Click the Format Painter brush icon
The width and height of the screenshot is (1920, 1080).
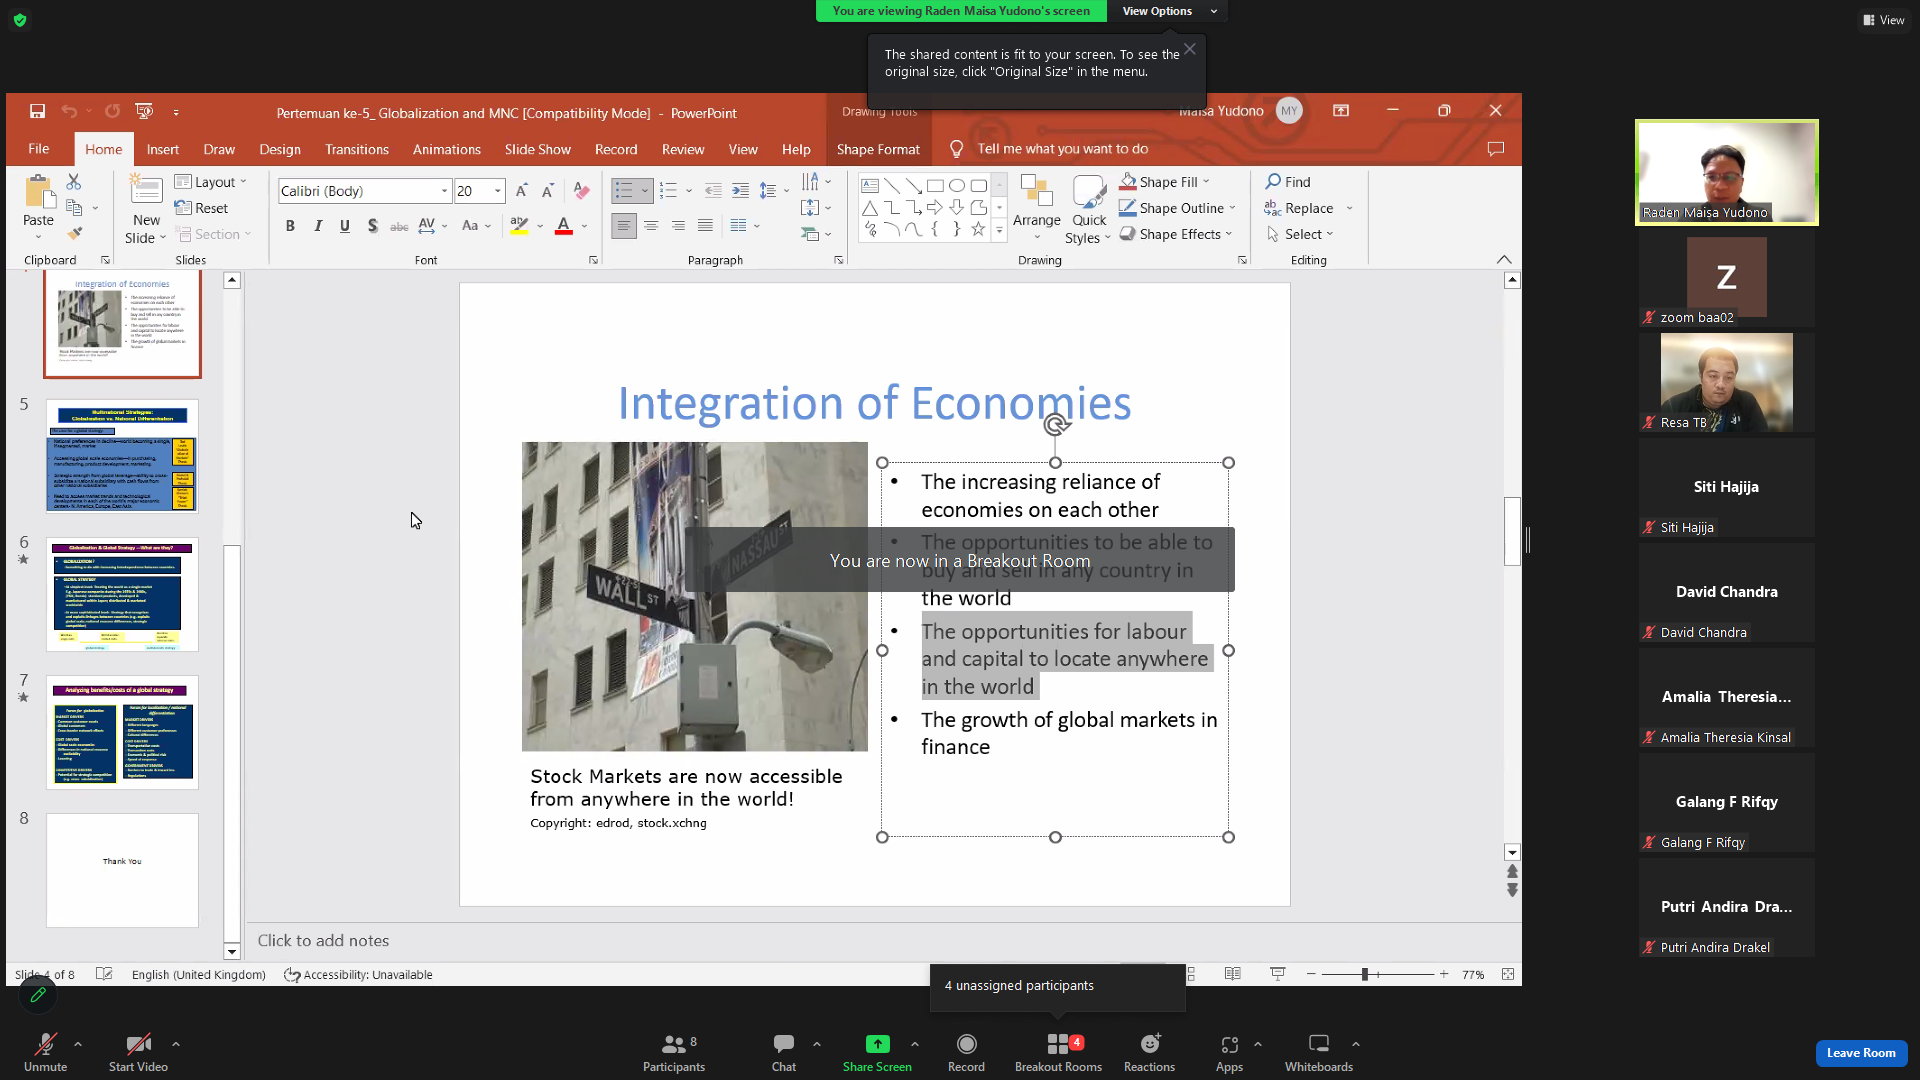click(x=75, y=233)
